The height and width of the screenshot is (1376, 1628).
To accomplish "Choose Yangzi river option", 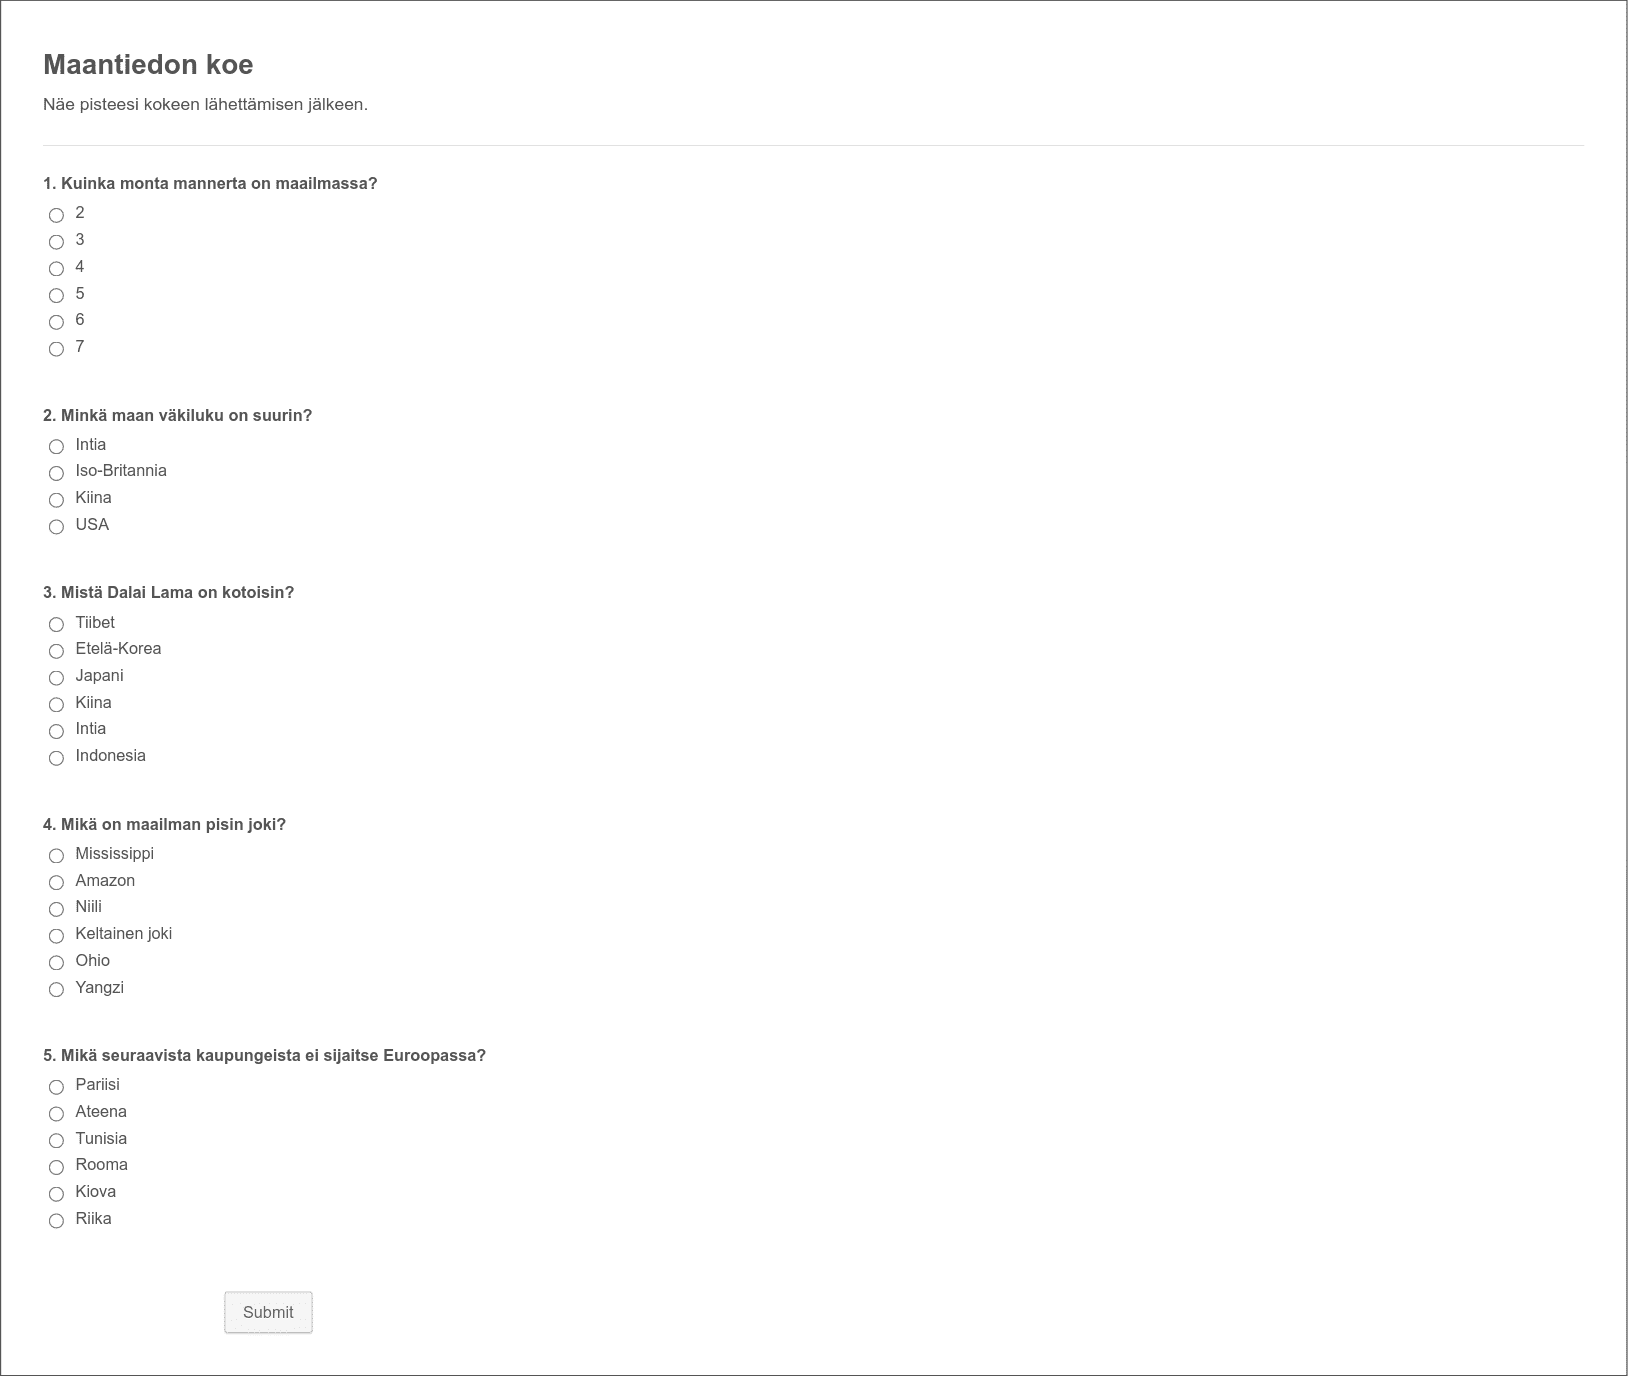I will (x=56, y=989).
